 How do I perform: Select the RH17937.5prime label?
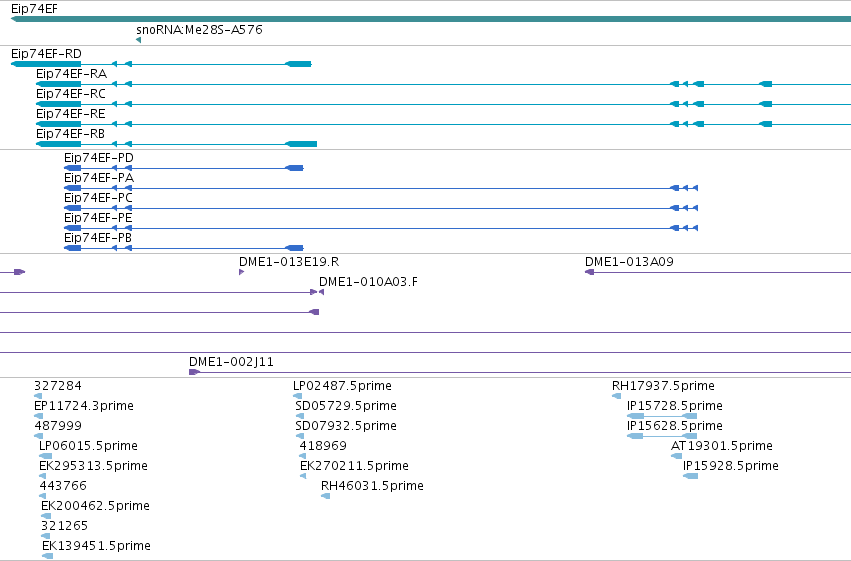coord(663,386)
